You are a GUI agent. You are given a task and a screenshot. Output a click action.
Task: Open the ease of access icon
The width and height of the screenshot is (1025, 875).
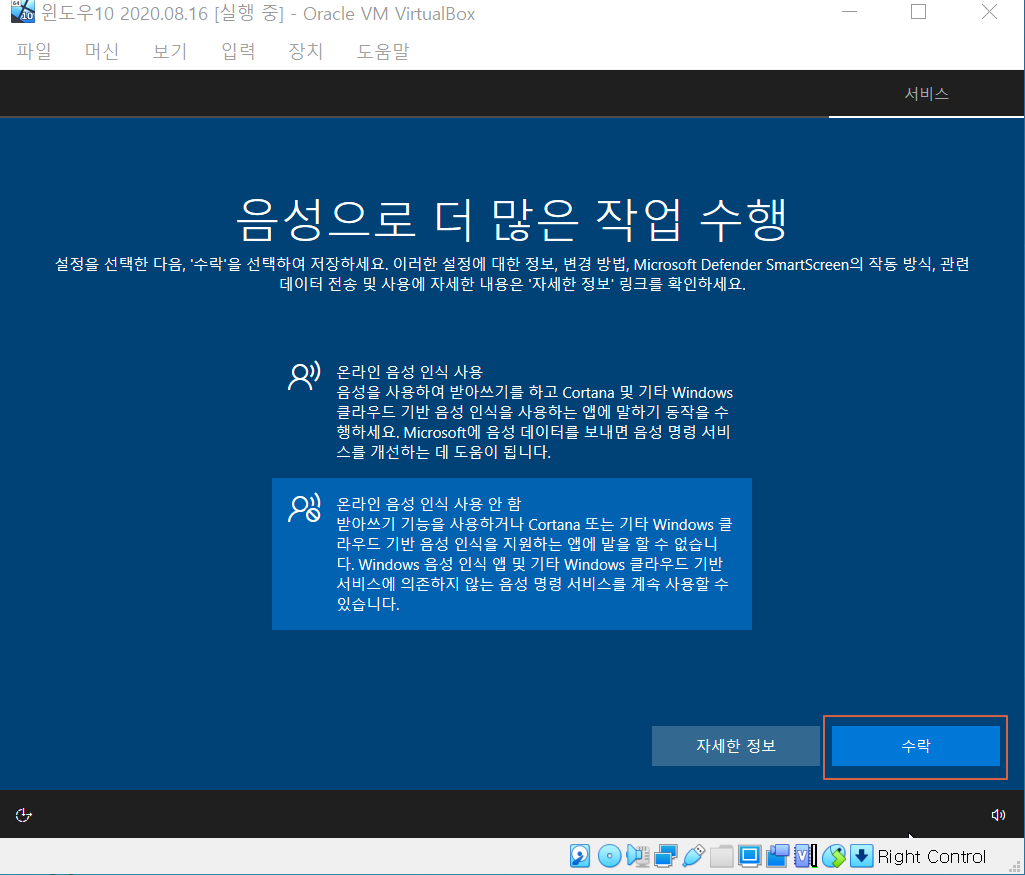click(24, 815)
